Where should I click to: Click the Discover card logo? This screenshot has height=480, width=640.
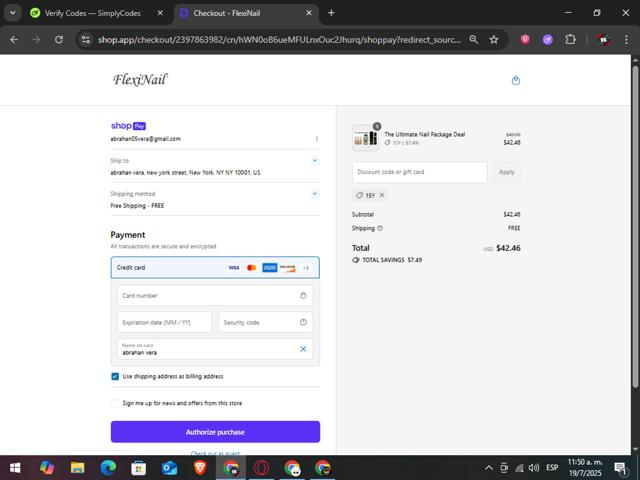(x=287, y=268)
